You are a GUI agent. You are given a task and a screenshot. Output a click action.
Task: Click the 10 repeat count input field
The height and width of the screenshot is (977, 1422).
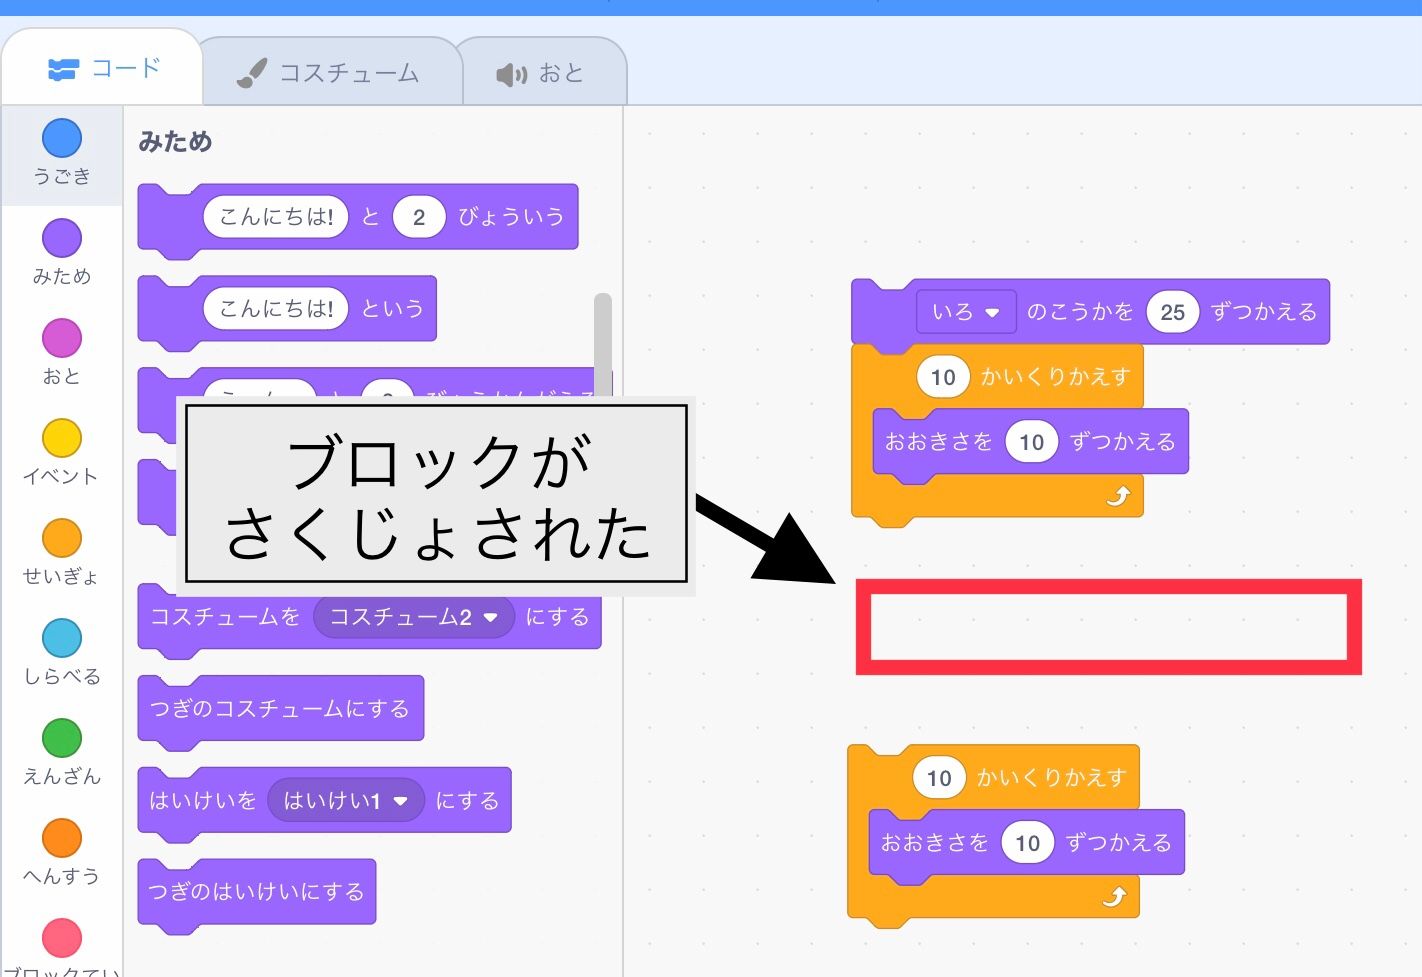click(941, 377)
